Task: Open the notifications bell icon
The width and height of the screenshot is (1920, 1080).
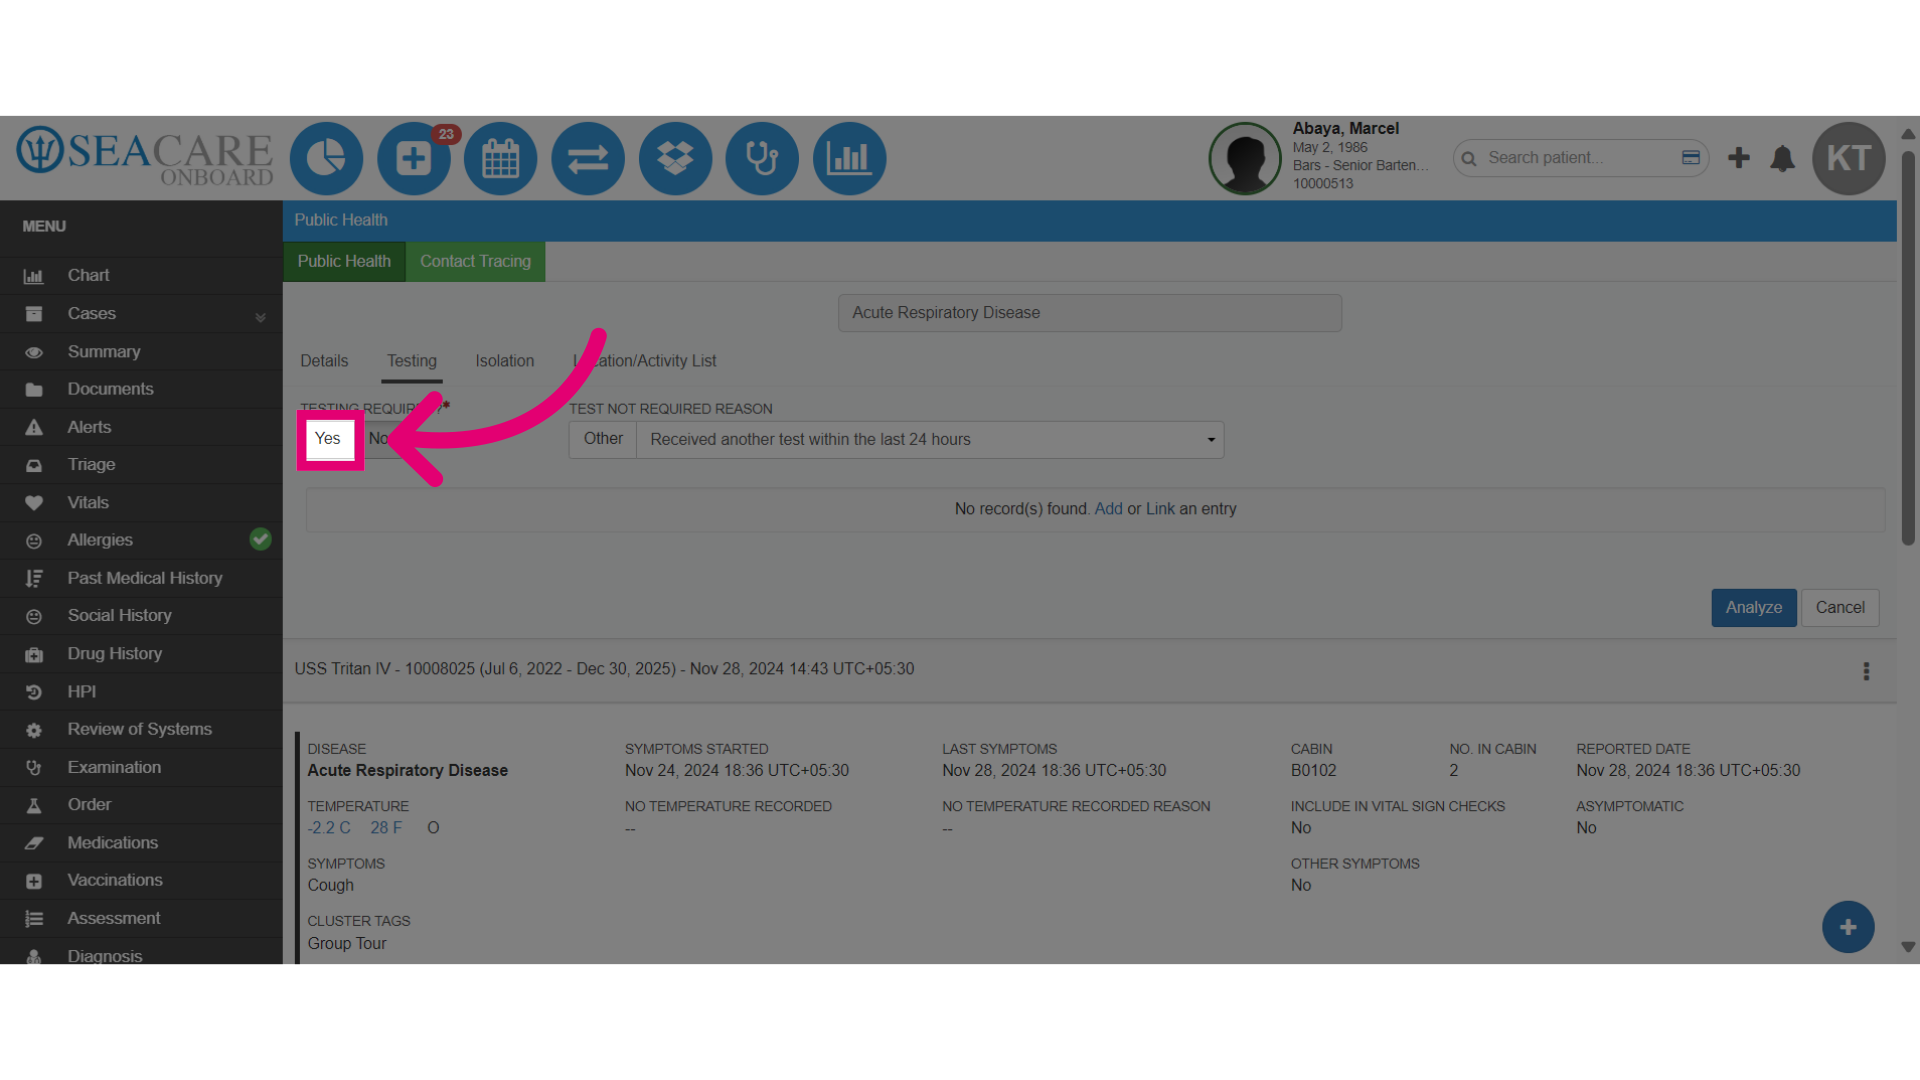Action: (x=1782, y=158)
